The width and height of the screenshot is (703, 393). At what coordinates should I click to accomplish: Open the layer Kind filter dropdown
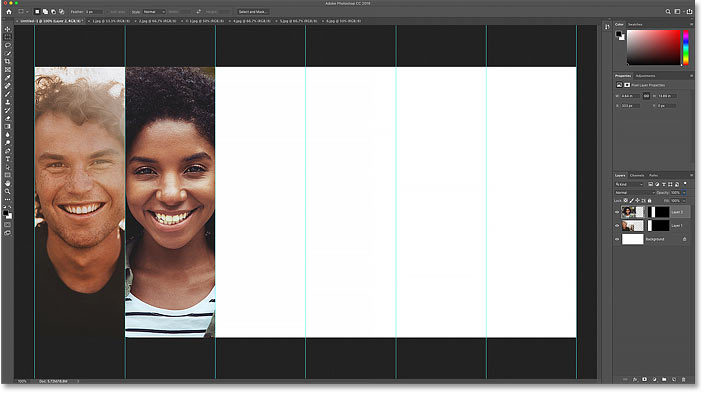tap(629, 184)
